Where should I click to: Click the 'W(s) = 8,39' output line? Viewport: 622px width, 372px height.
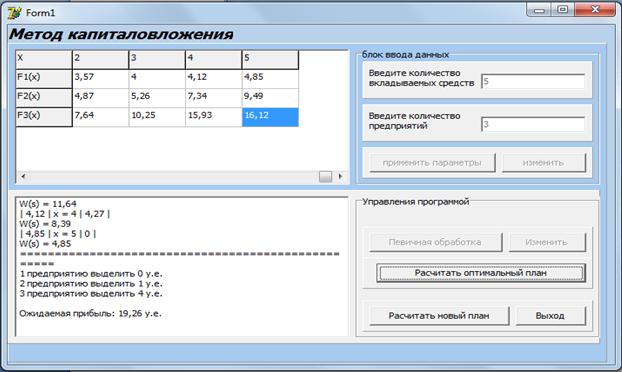tap(45, 224)
